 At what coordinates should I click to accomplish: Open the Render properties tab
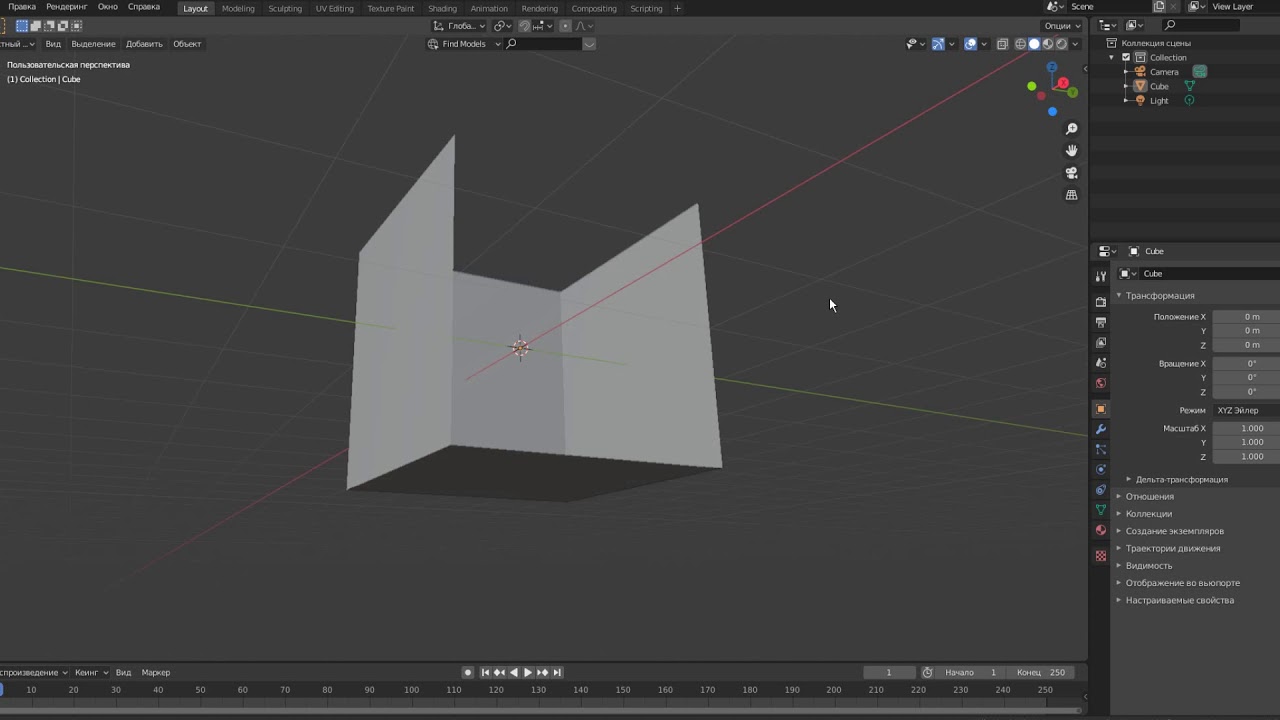1101,302
